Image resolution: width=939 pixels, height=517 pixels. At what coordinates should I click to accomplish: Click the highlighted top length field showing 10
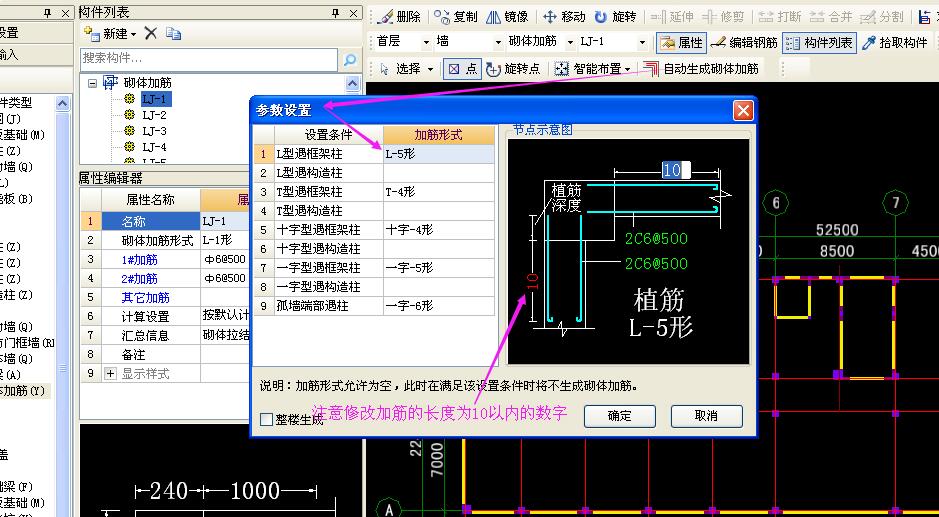pos(676,170)
